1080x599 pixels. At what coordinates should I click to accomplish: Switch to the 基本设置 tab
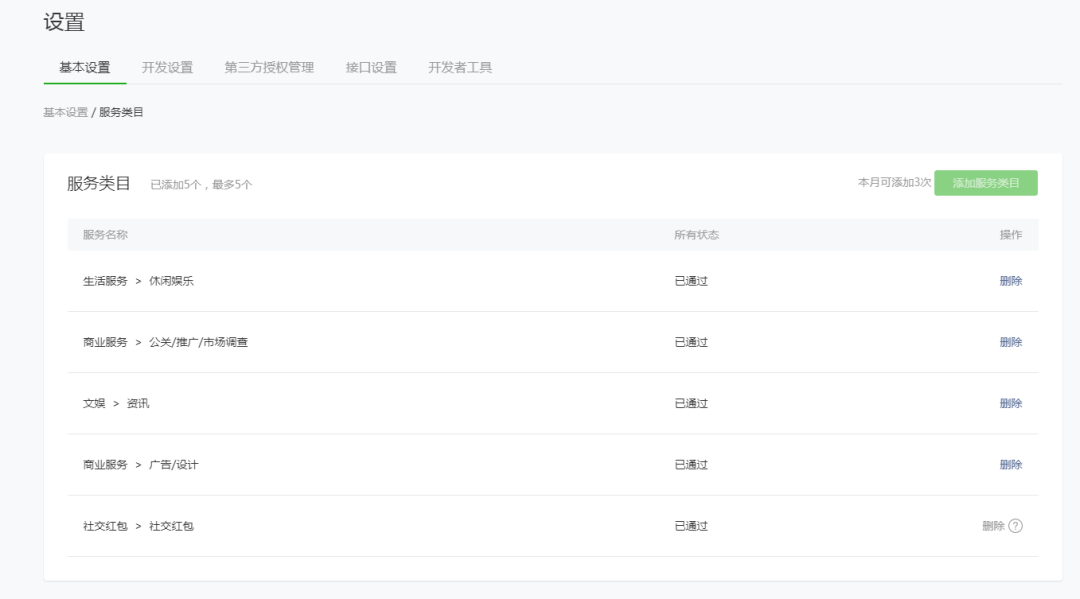point(85,67)
